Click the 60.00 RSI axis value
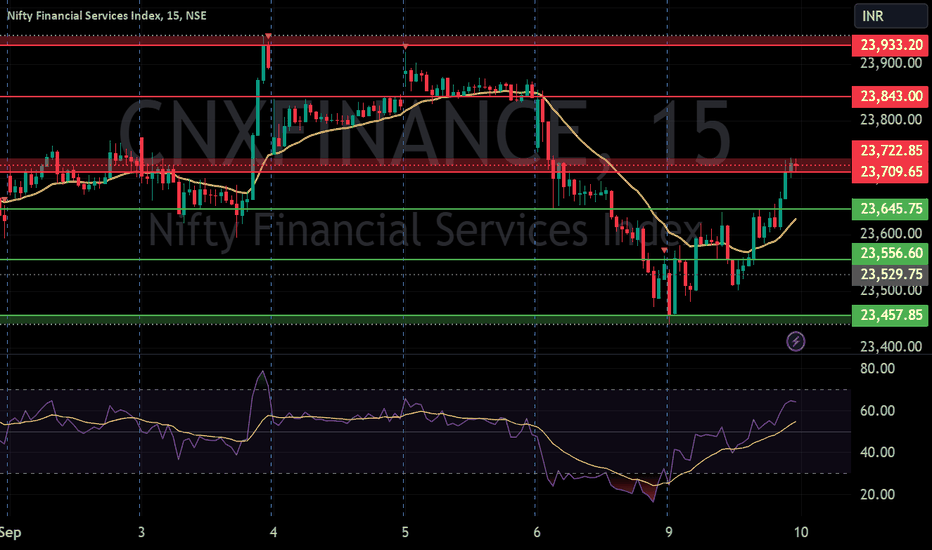The height and width of the screenshot is (550, 932). pyautogui.click(x=877, y=411)
